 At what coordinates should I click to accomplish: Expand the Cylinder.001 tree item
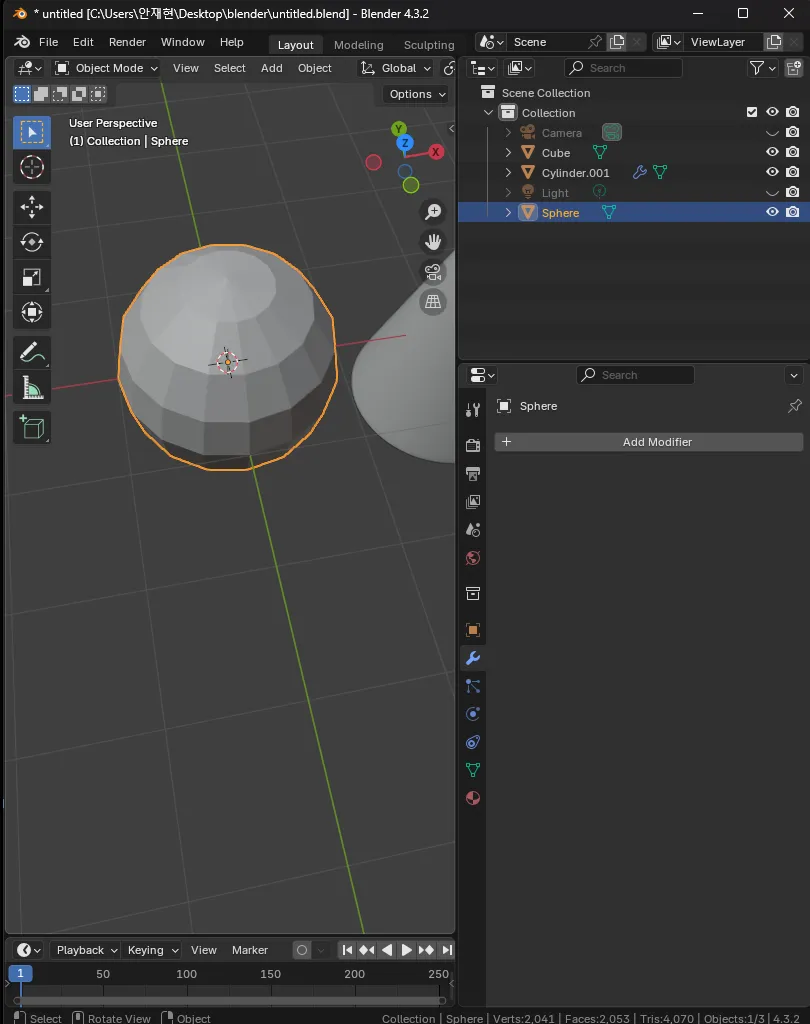(508, 172)
